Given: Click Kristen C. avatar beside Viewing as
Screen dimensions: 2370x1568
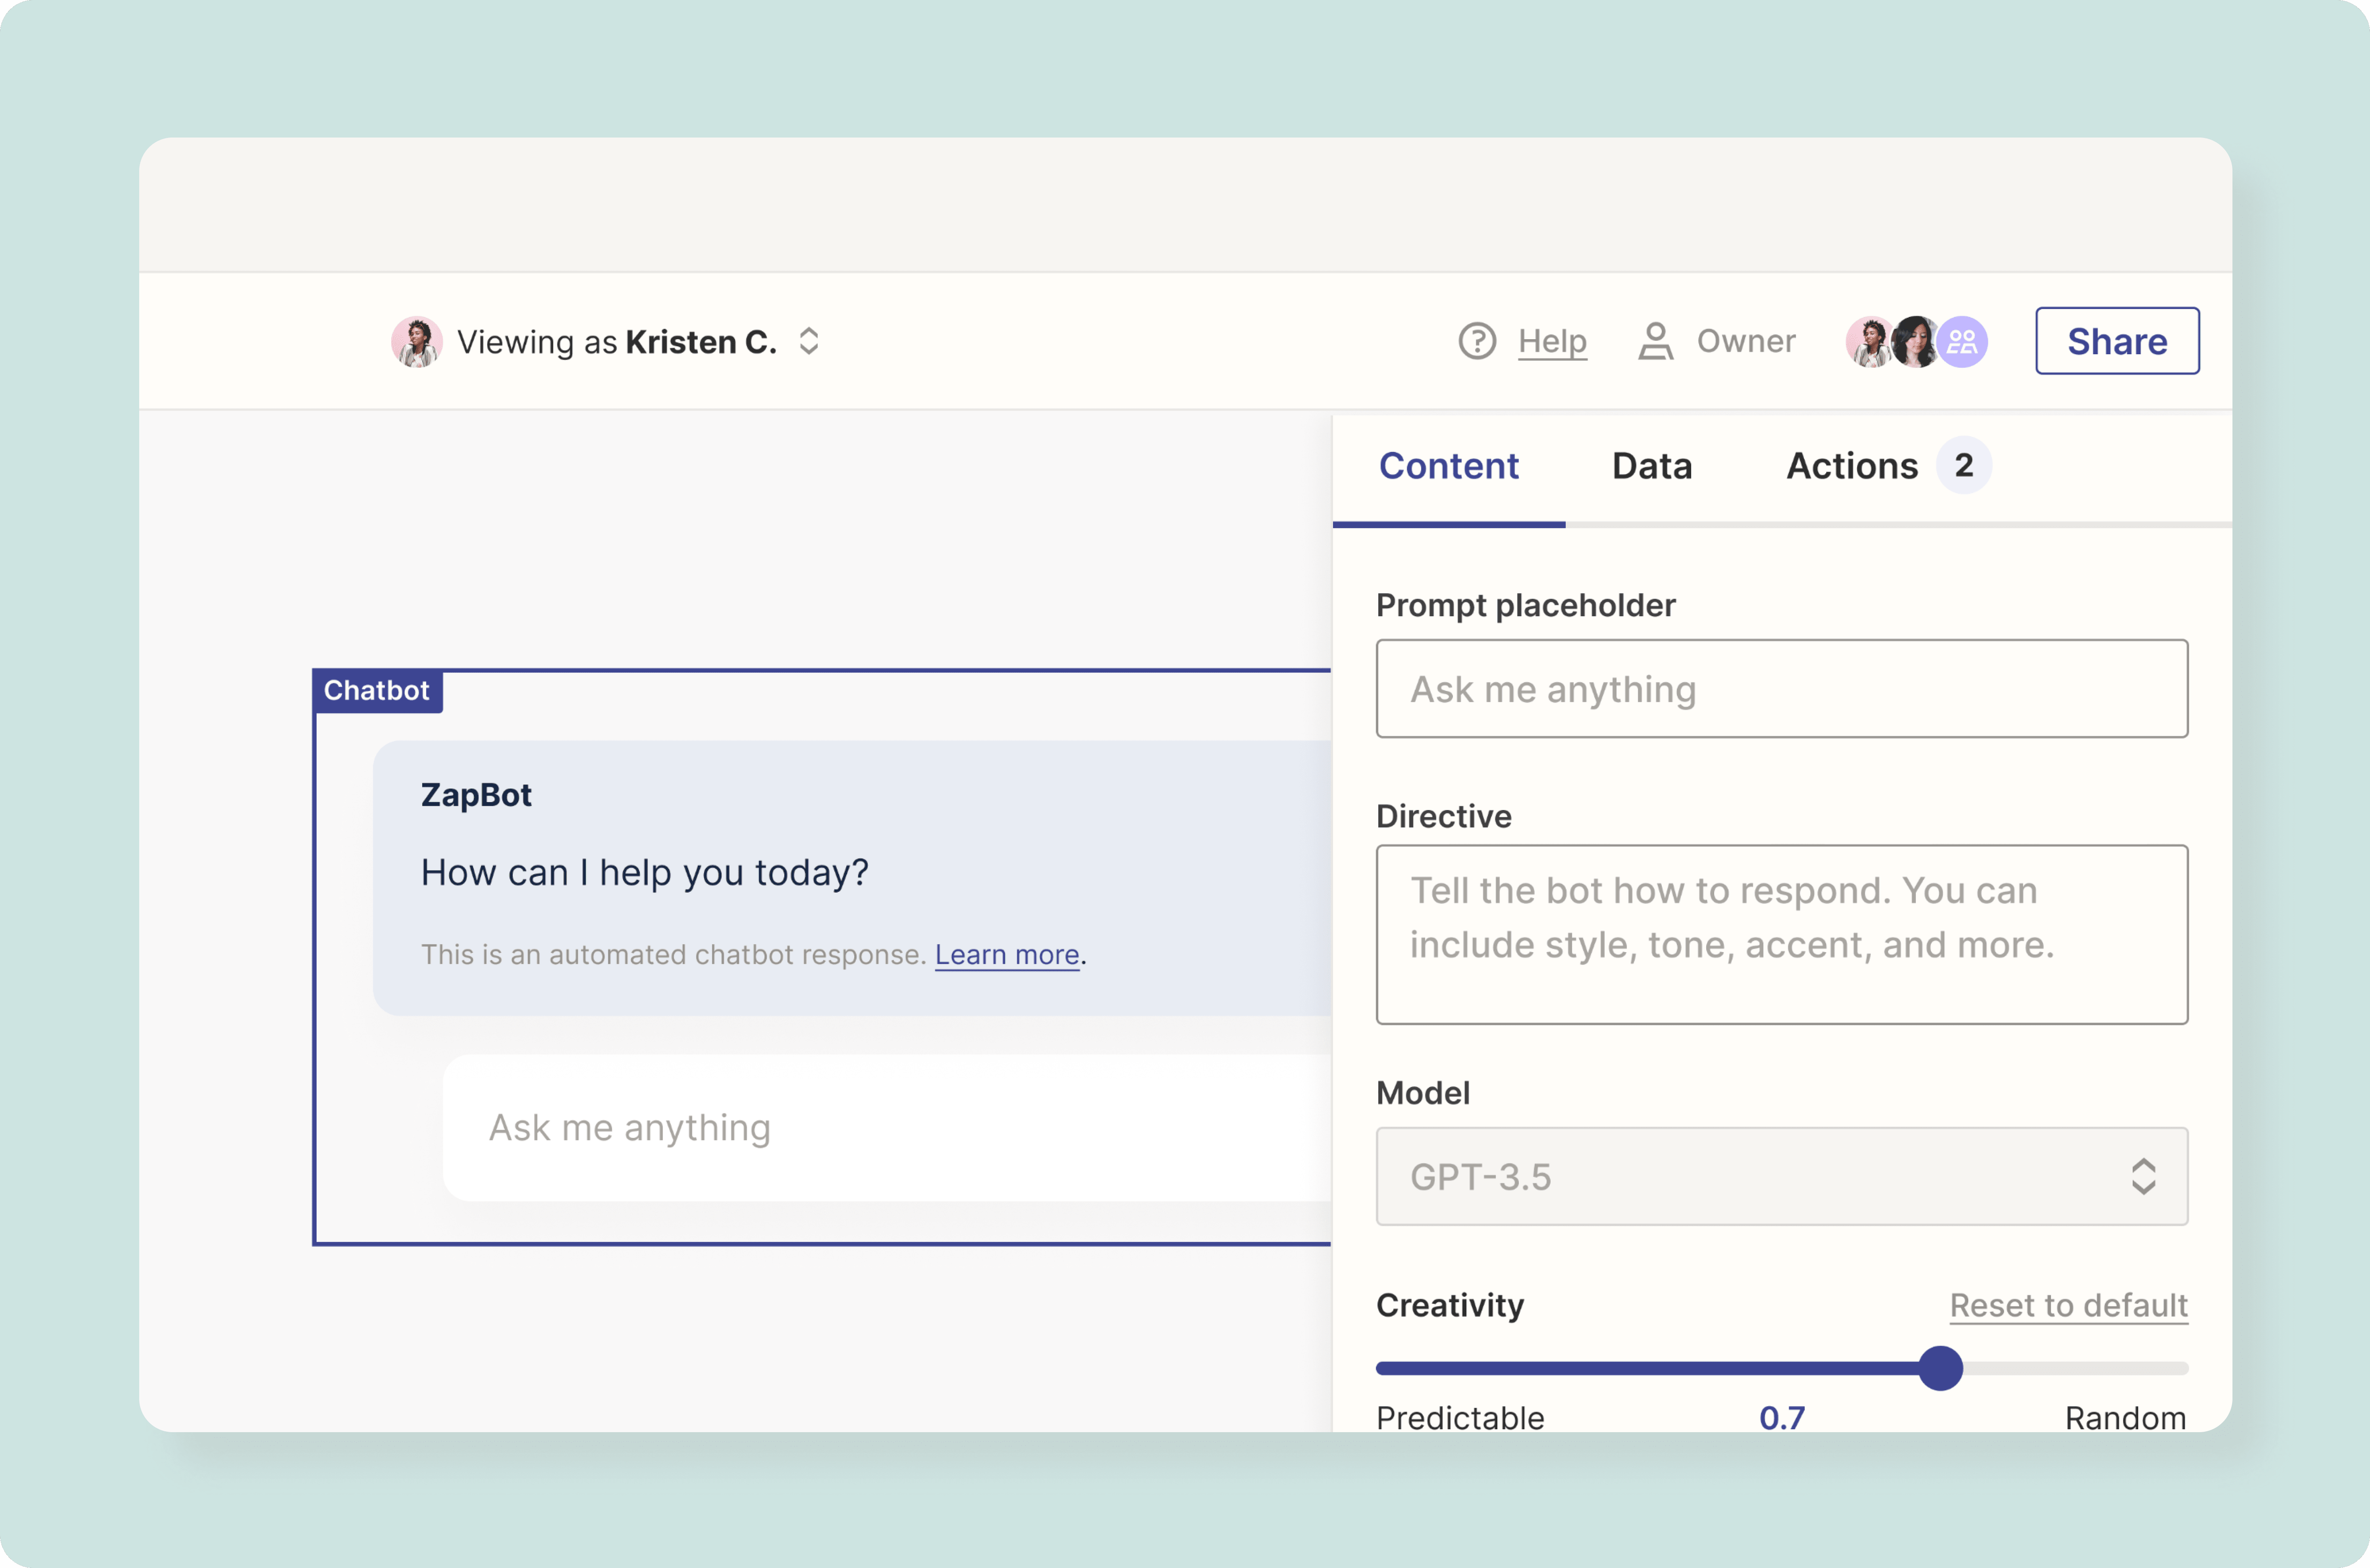Looking at the screenshot, I should (416, 342).
